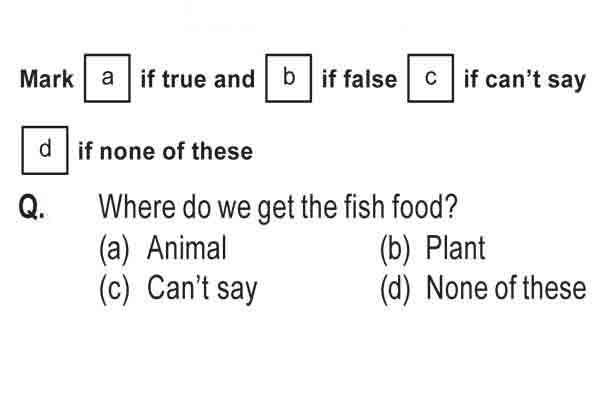Click the (a) option marker

click(114, 250)
